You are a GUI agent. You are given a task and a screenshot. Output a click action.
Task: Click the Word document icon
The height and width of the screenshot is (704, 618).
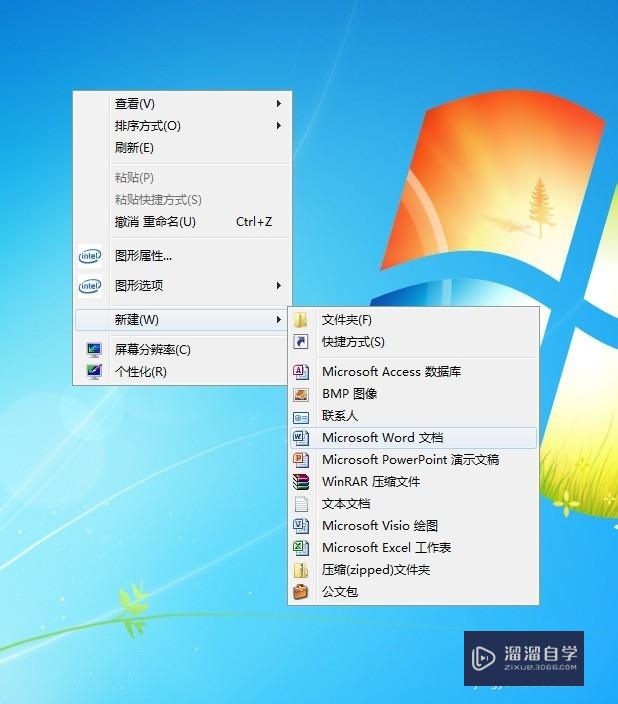click(301, 438)
